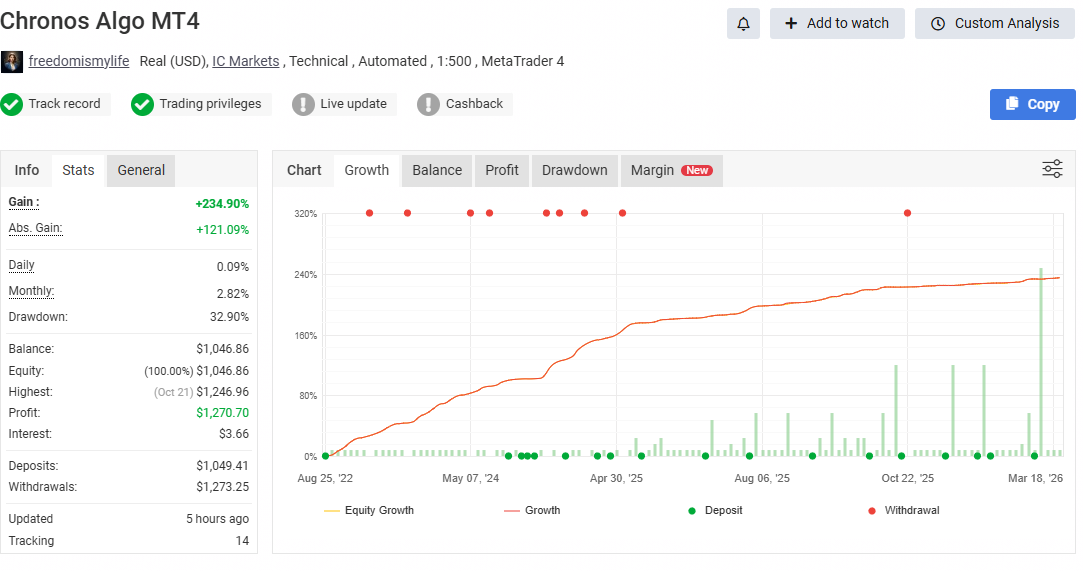This screenshot has width=1083, height=571.
Task: Click the freedomismylife avatar thumbnail
Action: (x=12, y=61)
